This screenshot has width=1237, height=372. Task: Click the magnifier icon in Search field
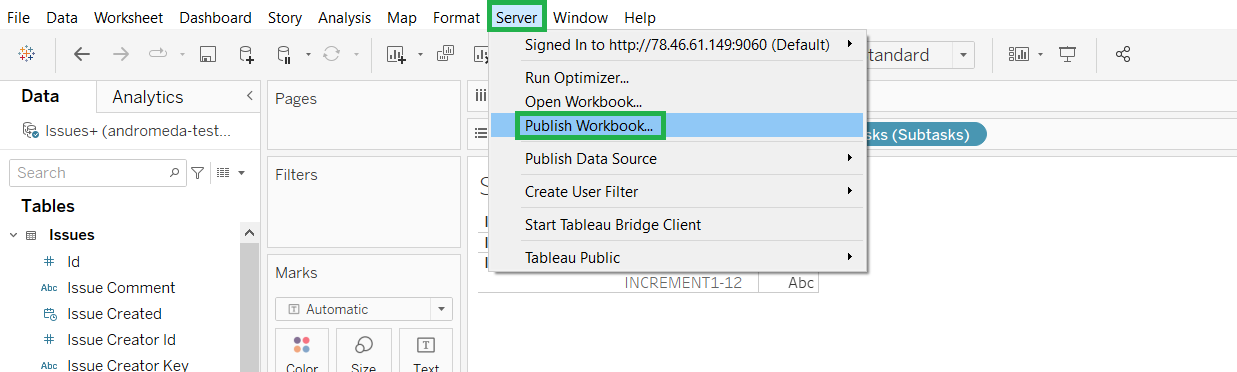coord(175,173)
